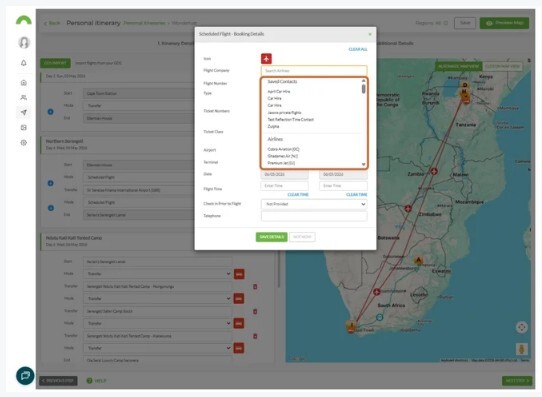Open the user avatar in the sidebar
Viewport: 542px width, 397px height.
[24, 42]
